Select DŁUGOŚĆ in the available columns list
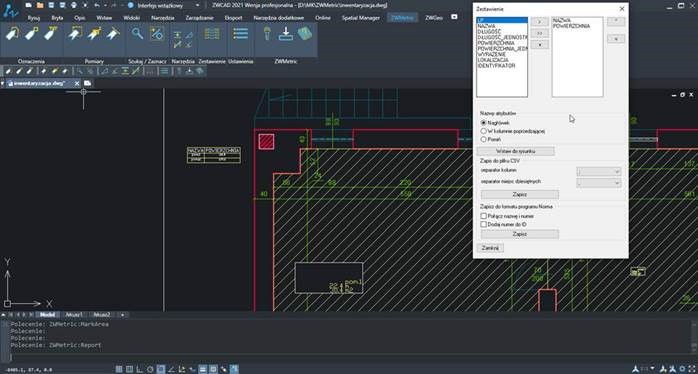 pos(489,32)
